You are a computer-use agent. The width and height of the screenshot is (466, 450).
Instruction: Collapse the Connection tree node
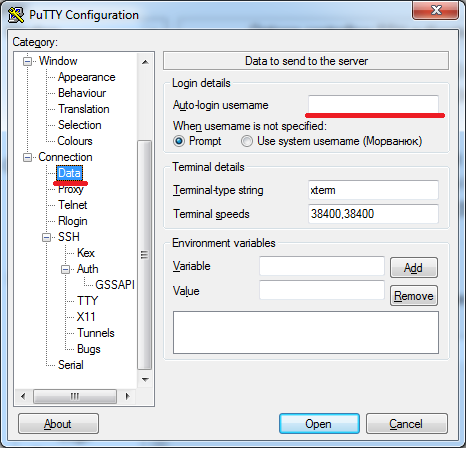pyautogui.click(x=27, y=157)
